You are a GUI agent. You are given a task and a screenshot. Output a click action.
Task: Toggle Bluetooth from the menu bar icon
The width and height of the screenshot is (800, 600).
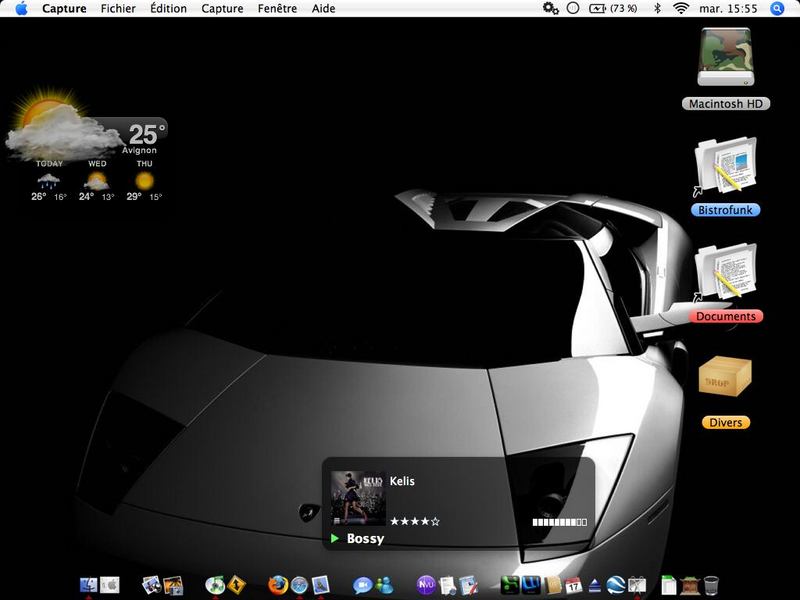tap(657, 8)
